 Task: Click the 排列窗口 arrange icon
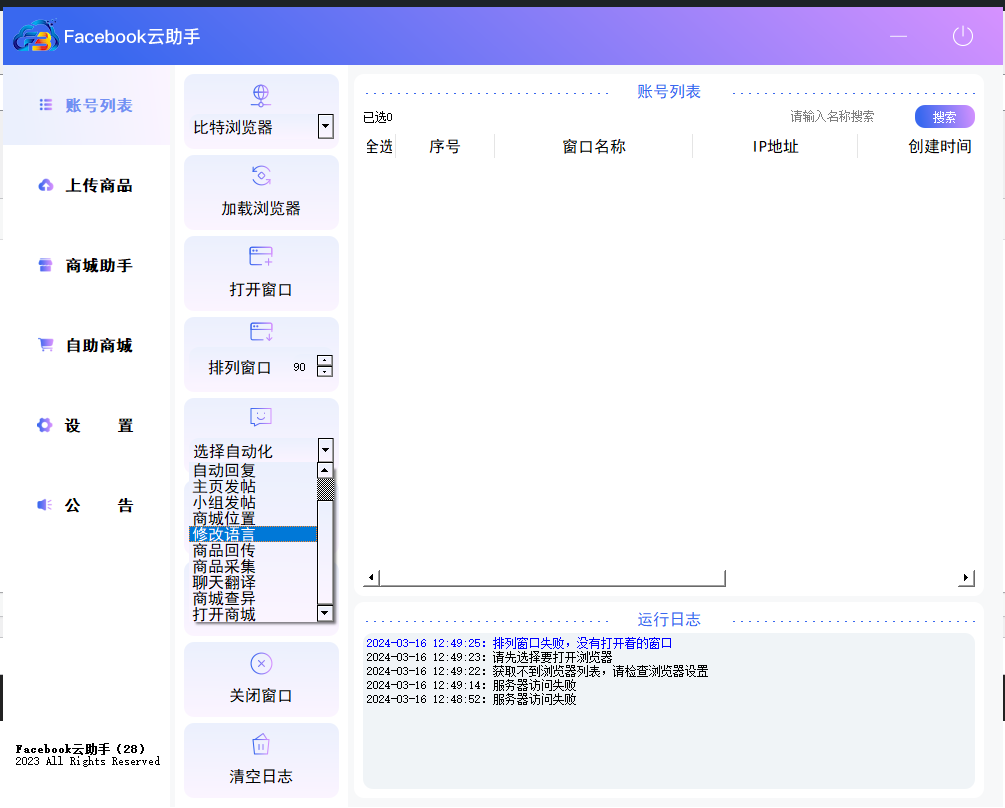point(261,332)
